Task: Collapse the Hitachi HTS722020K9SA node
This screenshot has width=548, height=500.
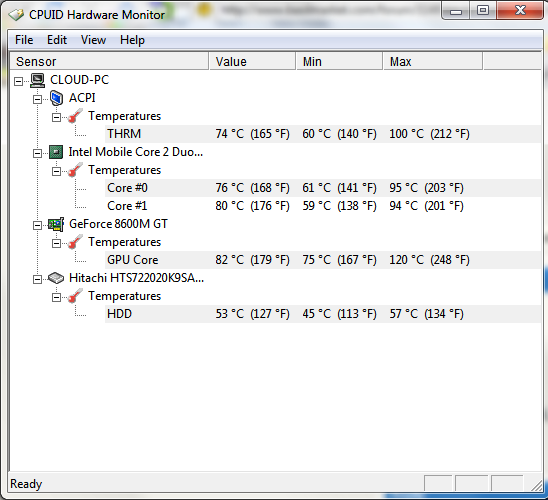Action: point(37,280)
